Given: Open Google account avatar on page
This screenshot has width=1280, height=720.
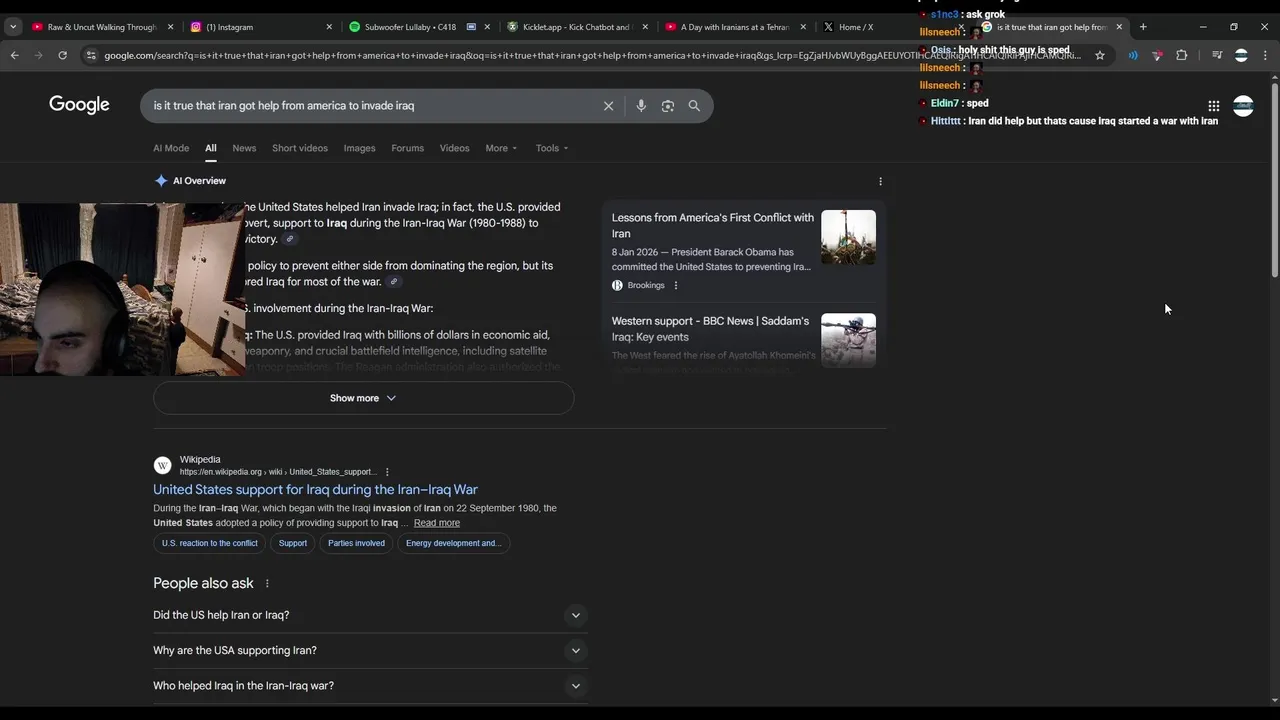Looking at the screenshot, I should [1243, 106].
